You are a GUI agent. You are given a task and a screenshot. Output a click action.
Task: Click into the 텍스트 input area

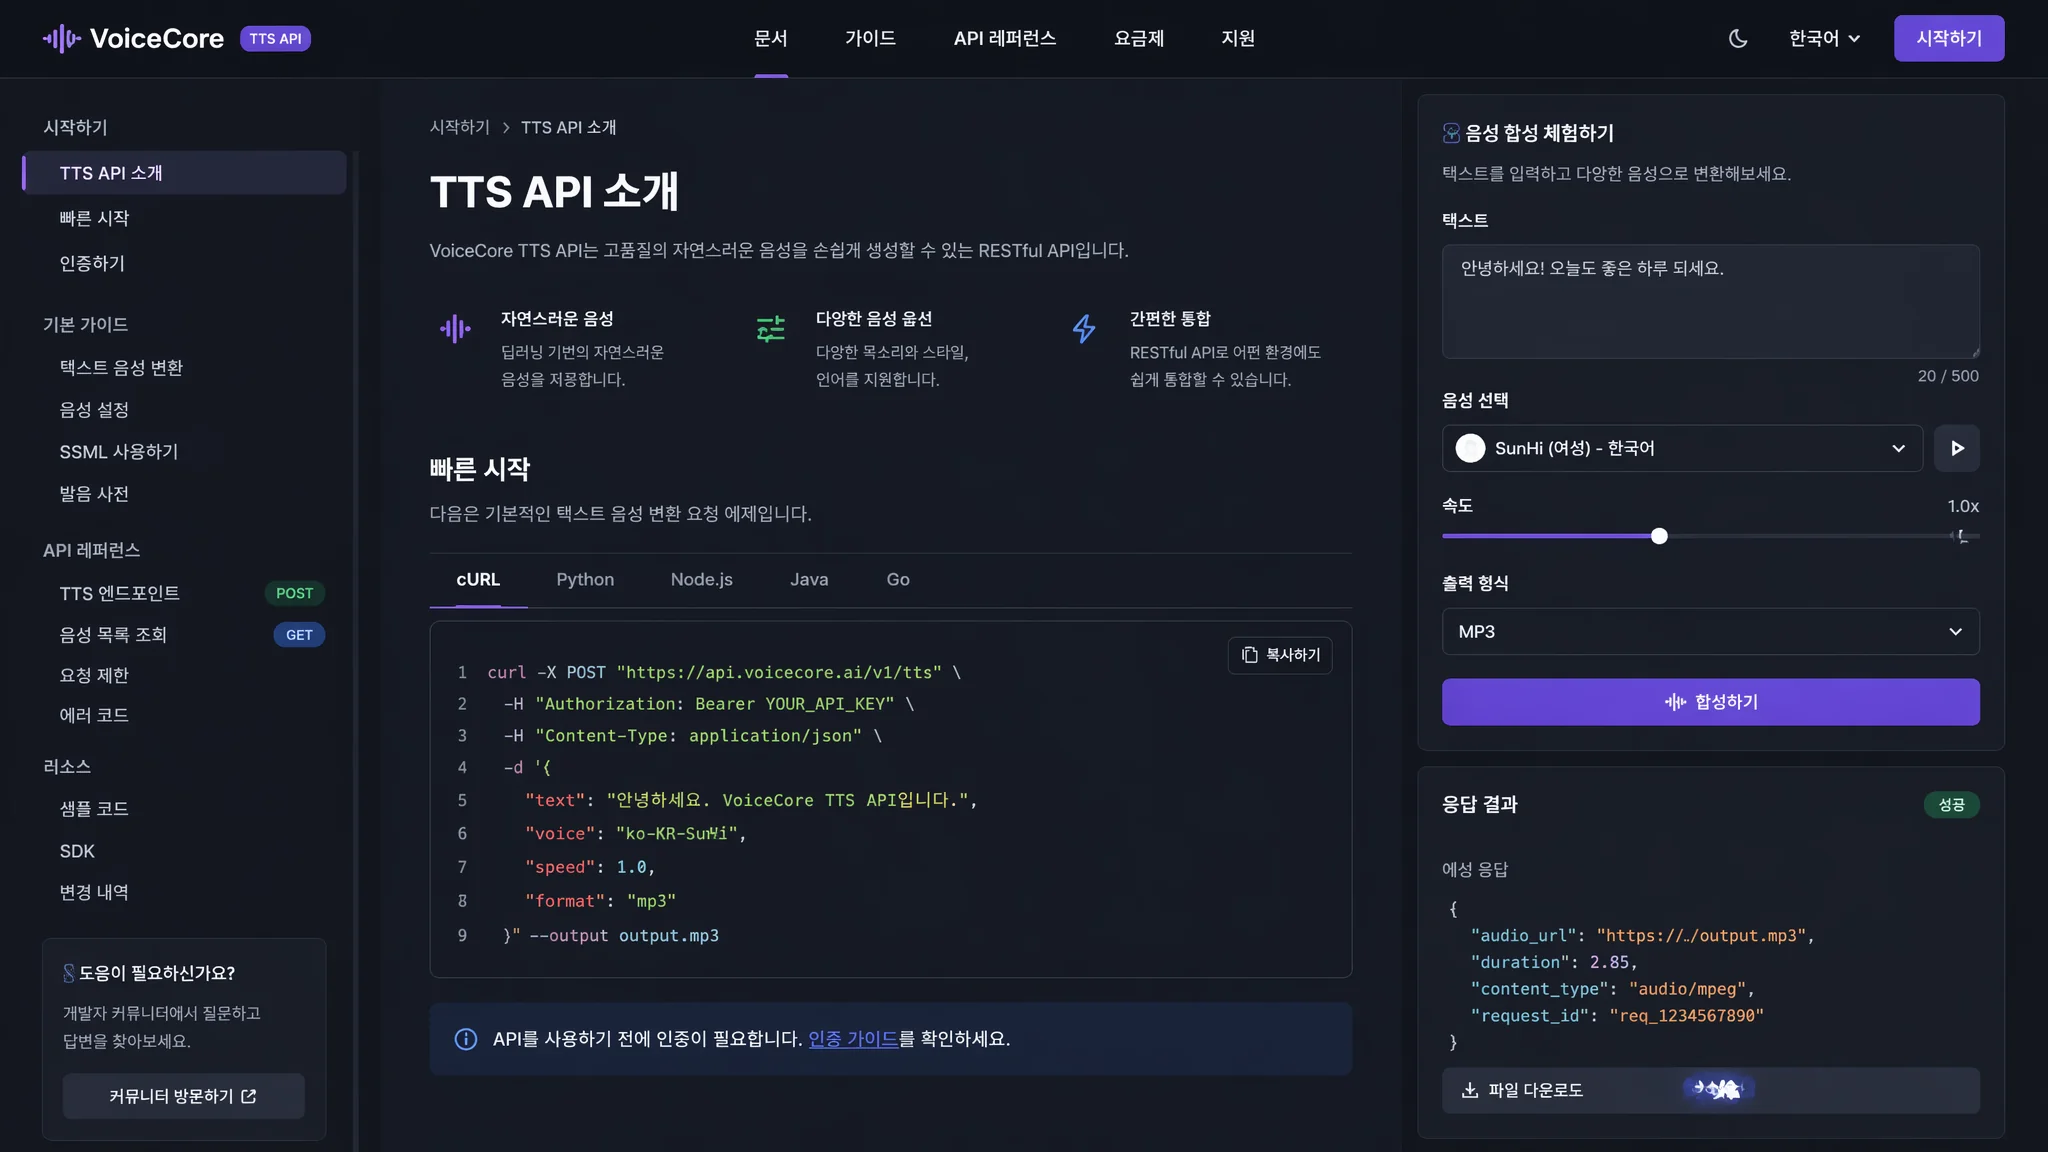point(1710,301)
